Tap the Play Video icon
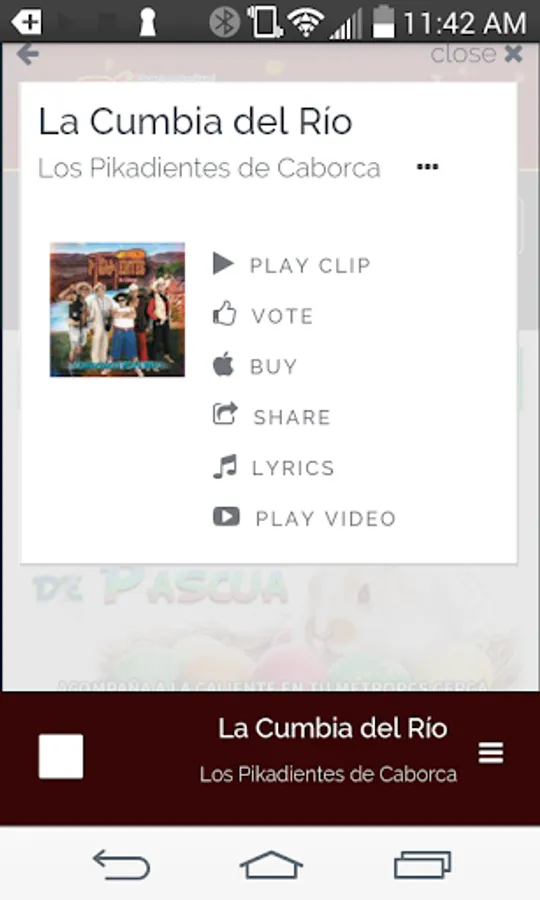 226,517
